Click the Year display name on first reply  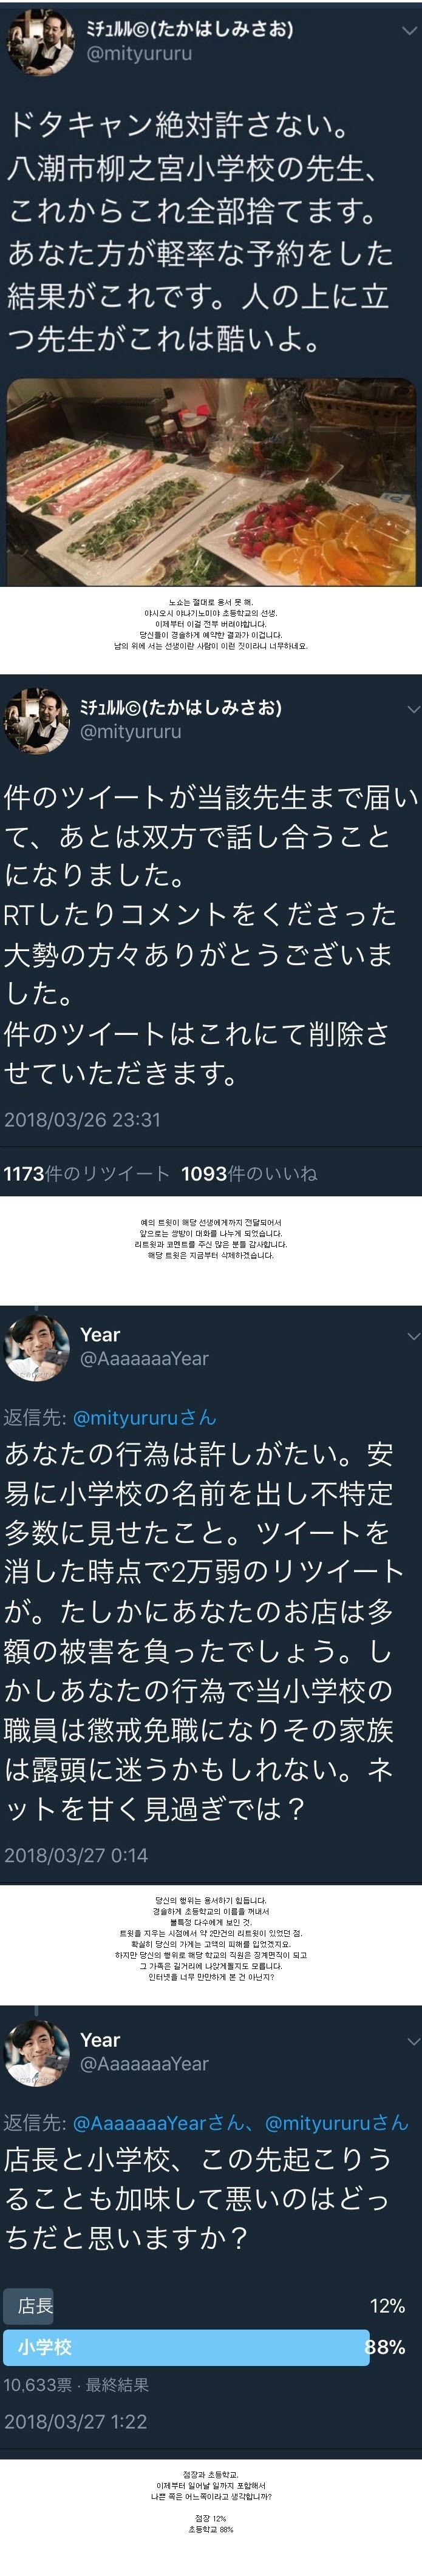click(x=100, y=1335)
